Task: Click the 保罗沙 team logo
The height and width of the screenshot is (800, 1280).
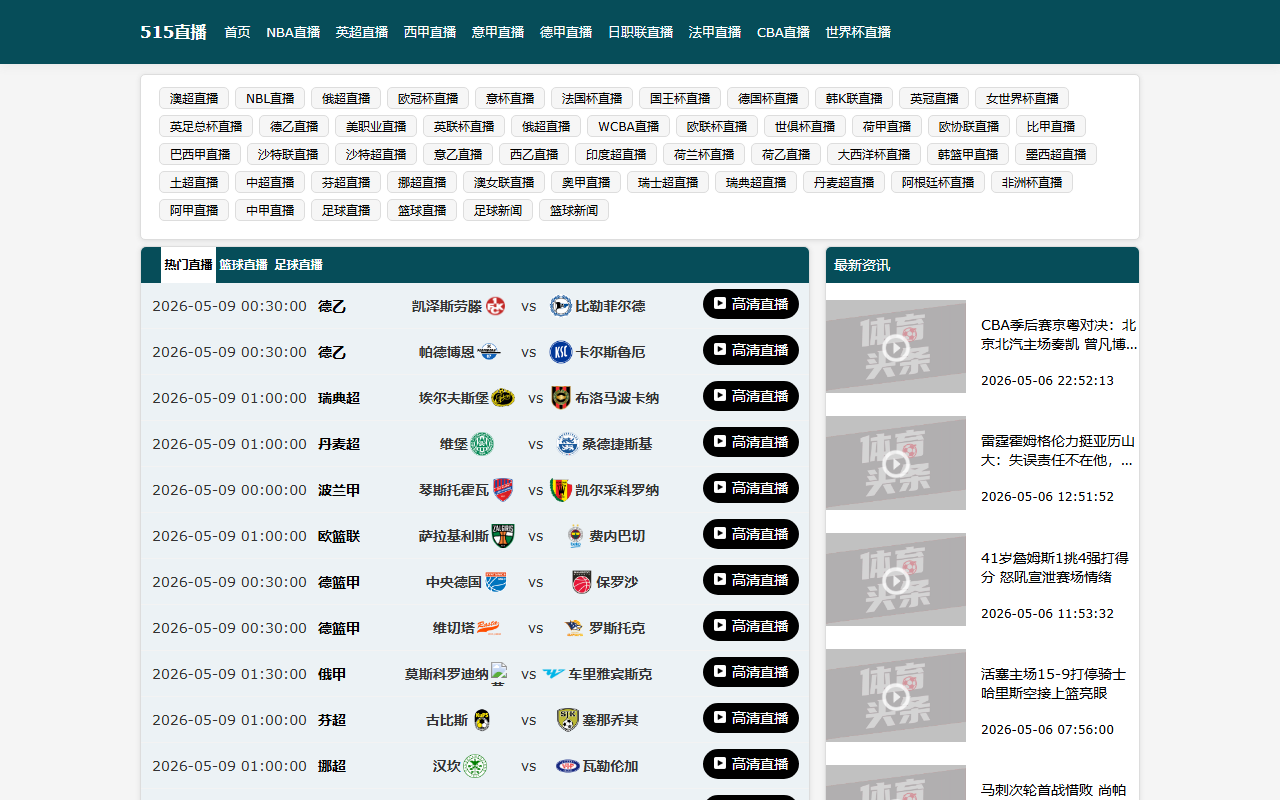Action: click(582, 582)
